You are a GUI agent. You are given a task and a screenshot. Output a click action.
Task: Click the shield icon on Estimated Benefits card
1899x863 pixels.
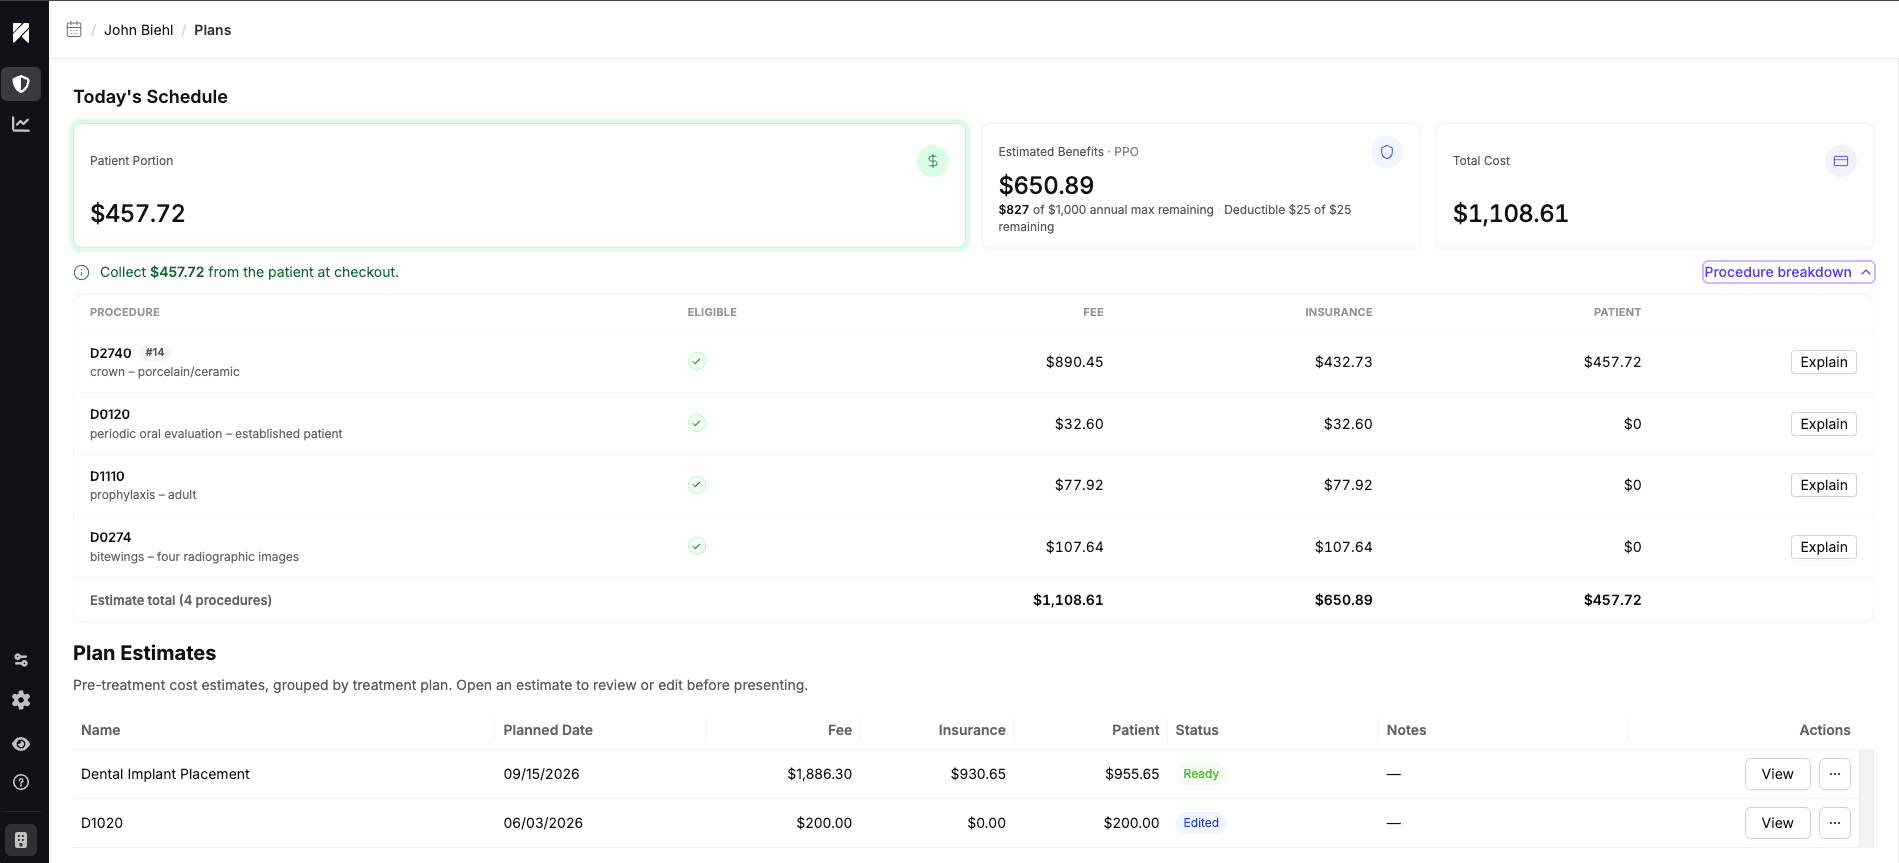pyautogui.click(x=1387, y=152)
